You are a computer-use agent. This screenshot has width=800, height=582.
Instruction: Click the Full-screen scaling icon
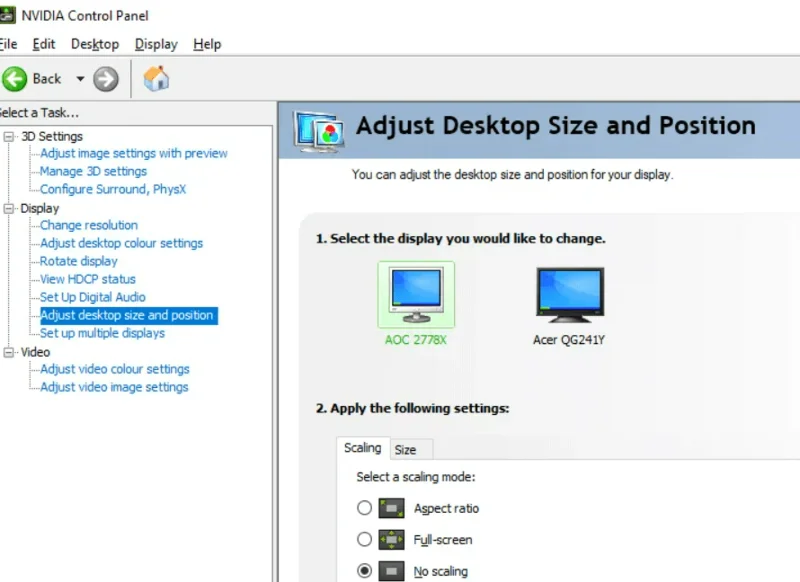point(391,540)
